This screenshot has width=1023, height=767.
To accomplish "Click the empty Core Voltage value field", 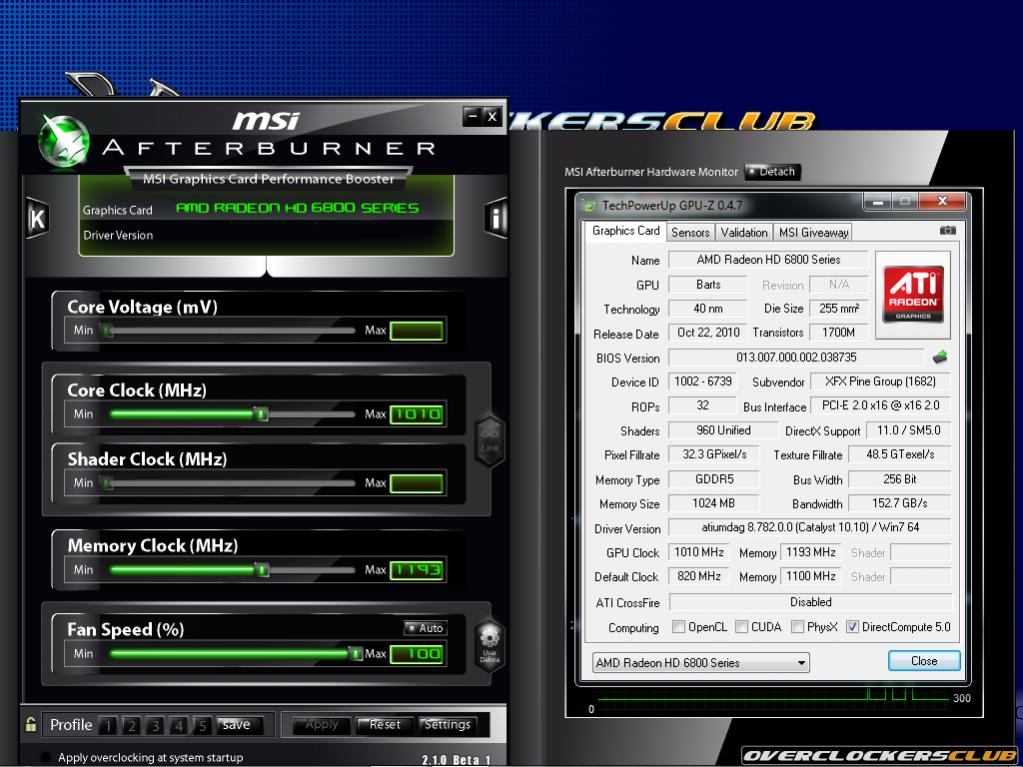I will [418, 331].
